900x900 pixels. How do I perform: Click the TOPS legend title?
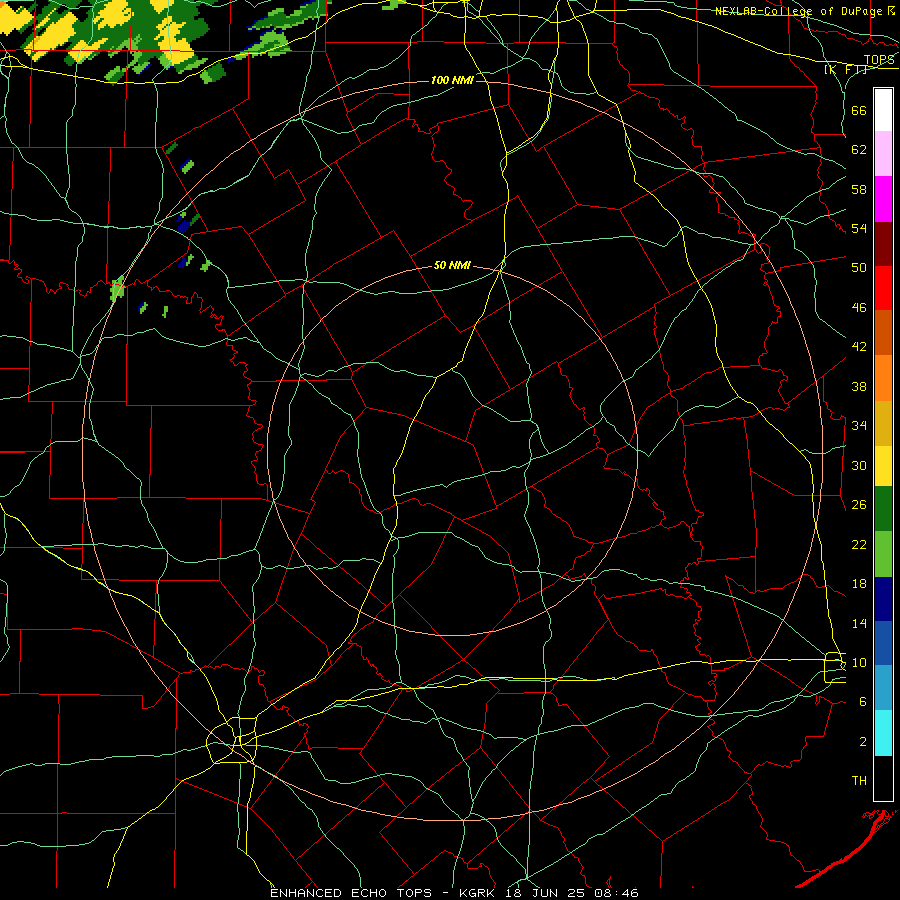tap(879, 60)
